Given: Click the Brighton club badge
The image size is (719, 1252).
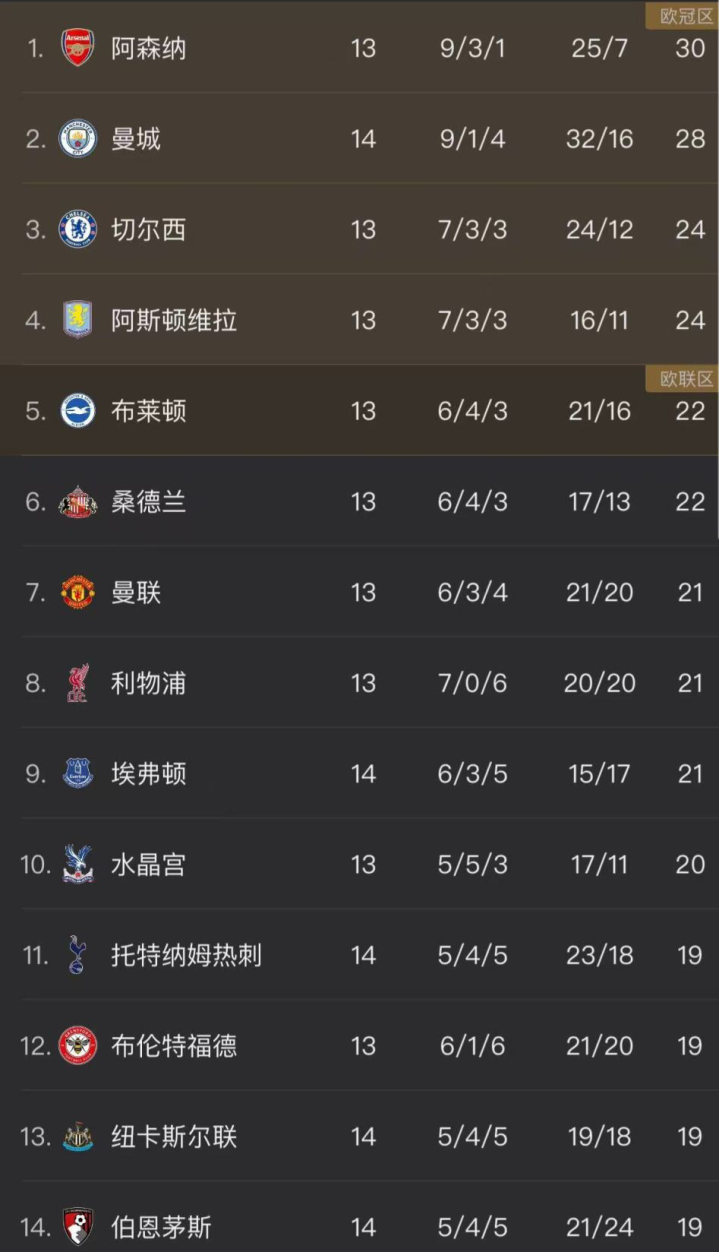Looking at the screenshot, I should point(78,411).
